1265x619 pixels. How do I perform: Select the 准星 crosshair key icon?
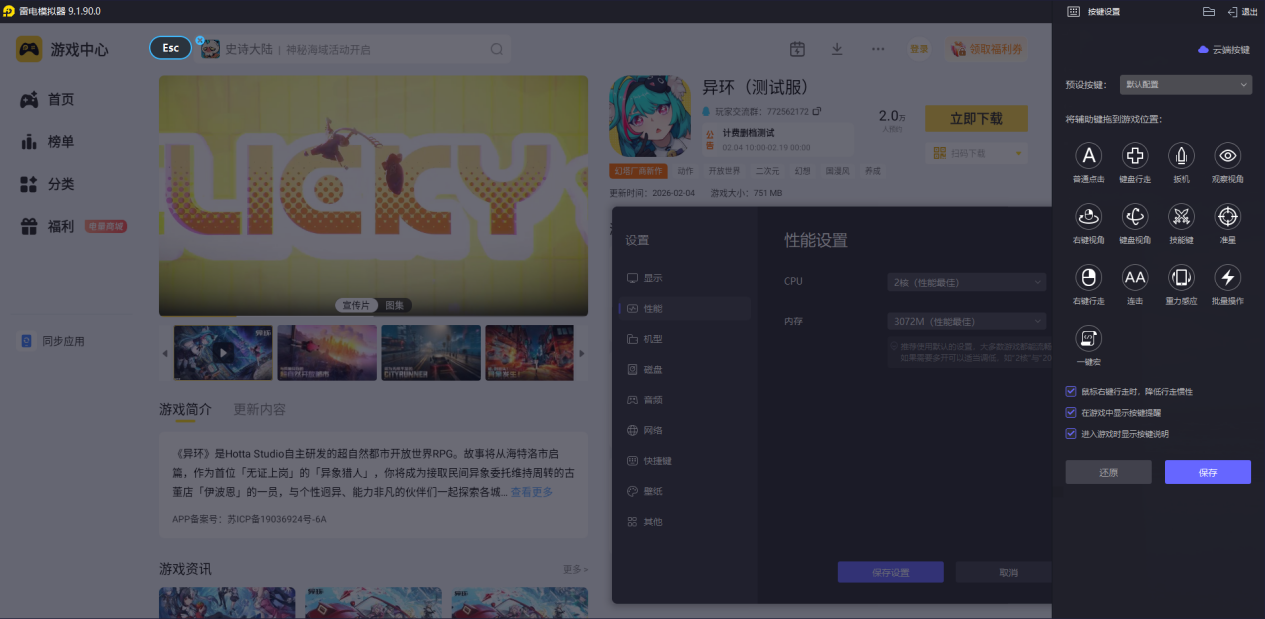[x=1228, y=216]
